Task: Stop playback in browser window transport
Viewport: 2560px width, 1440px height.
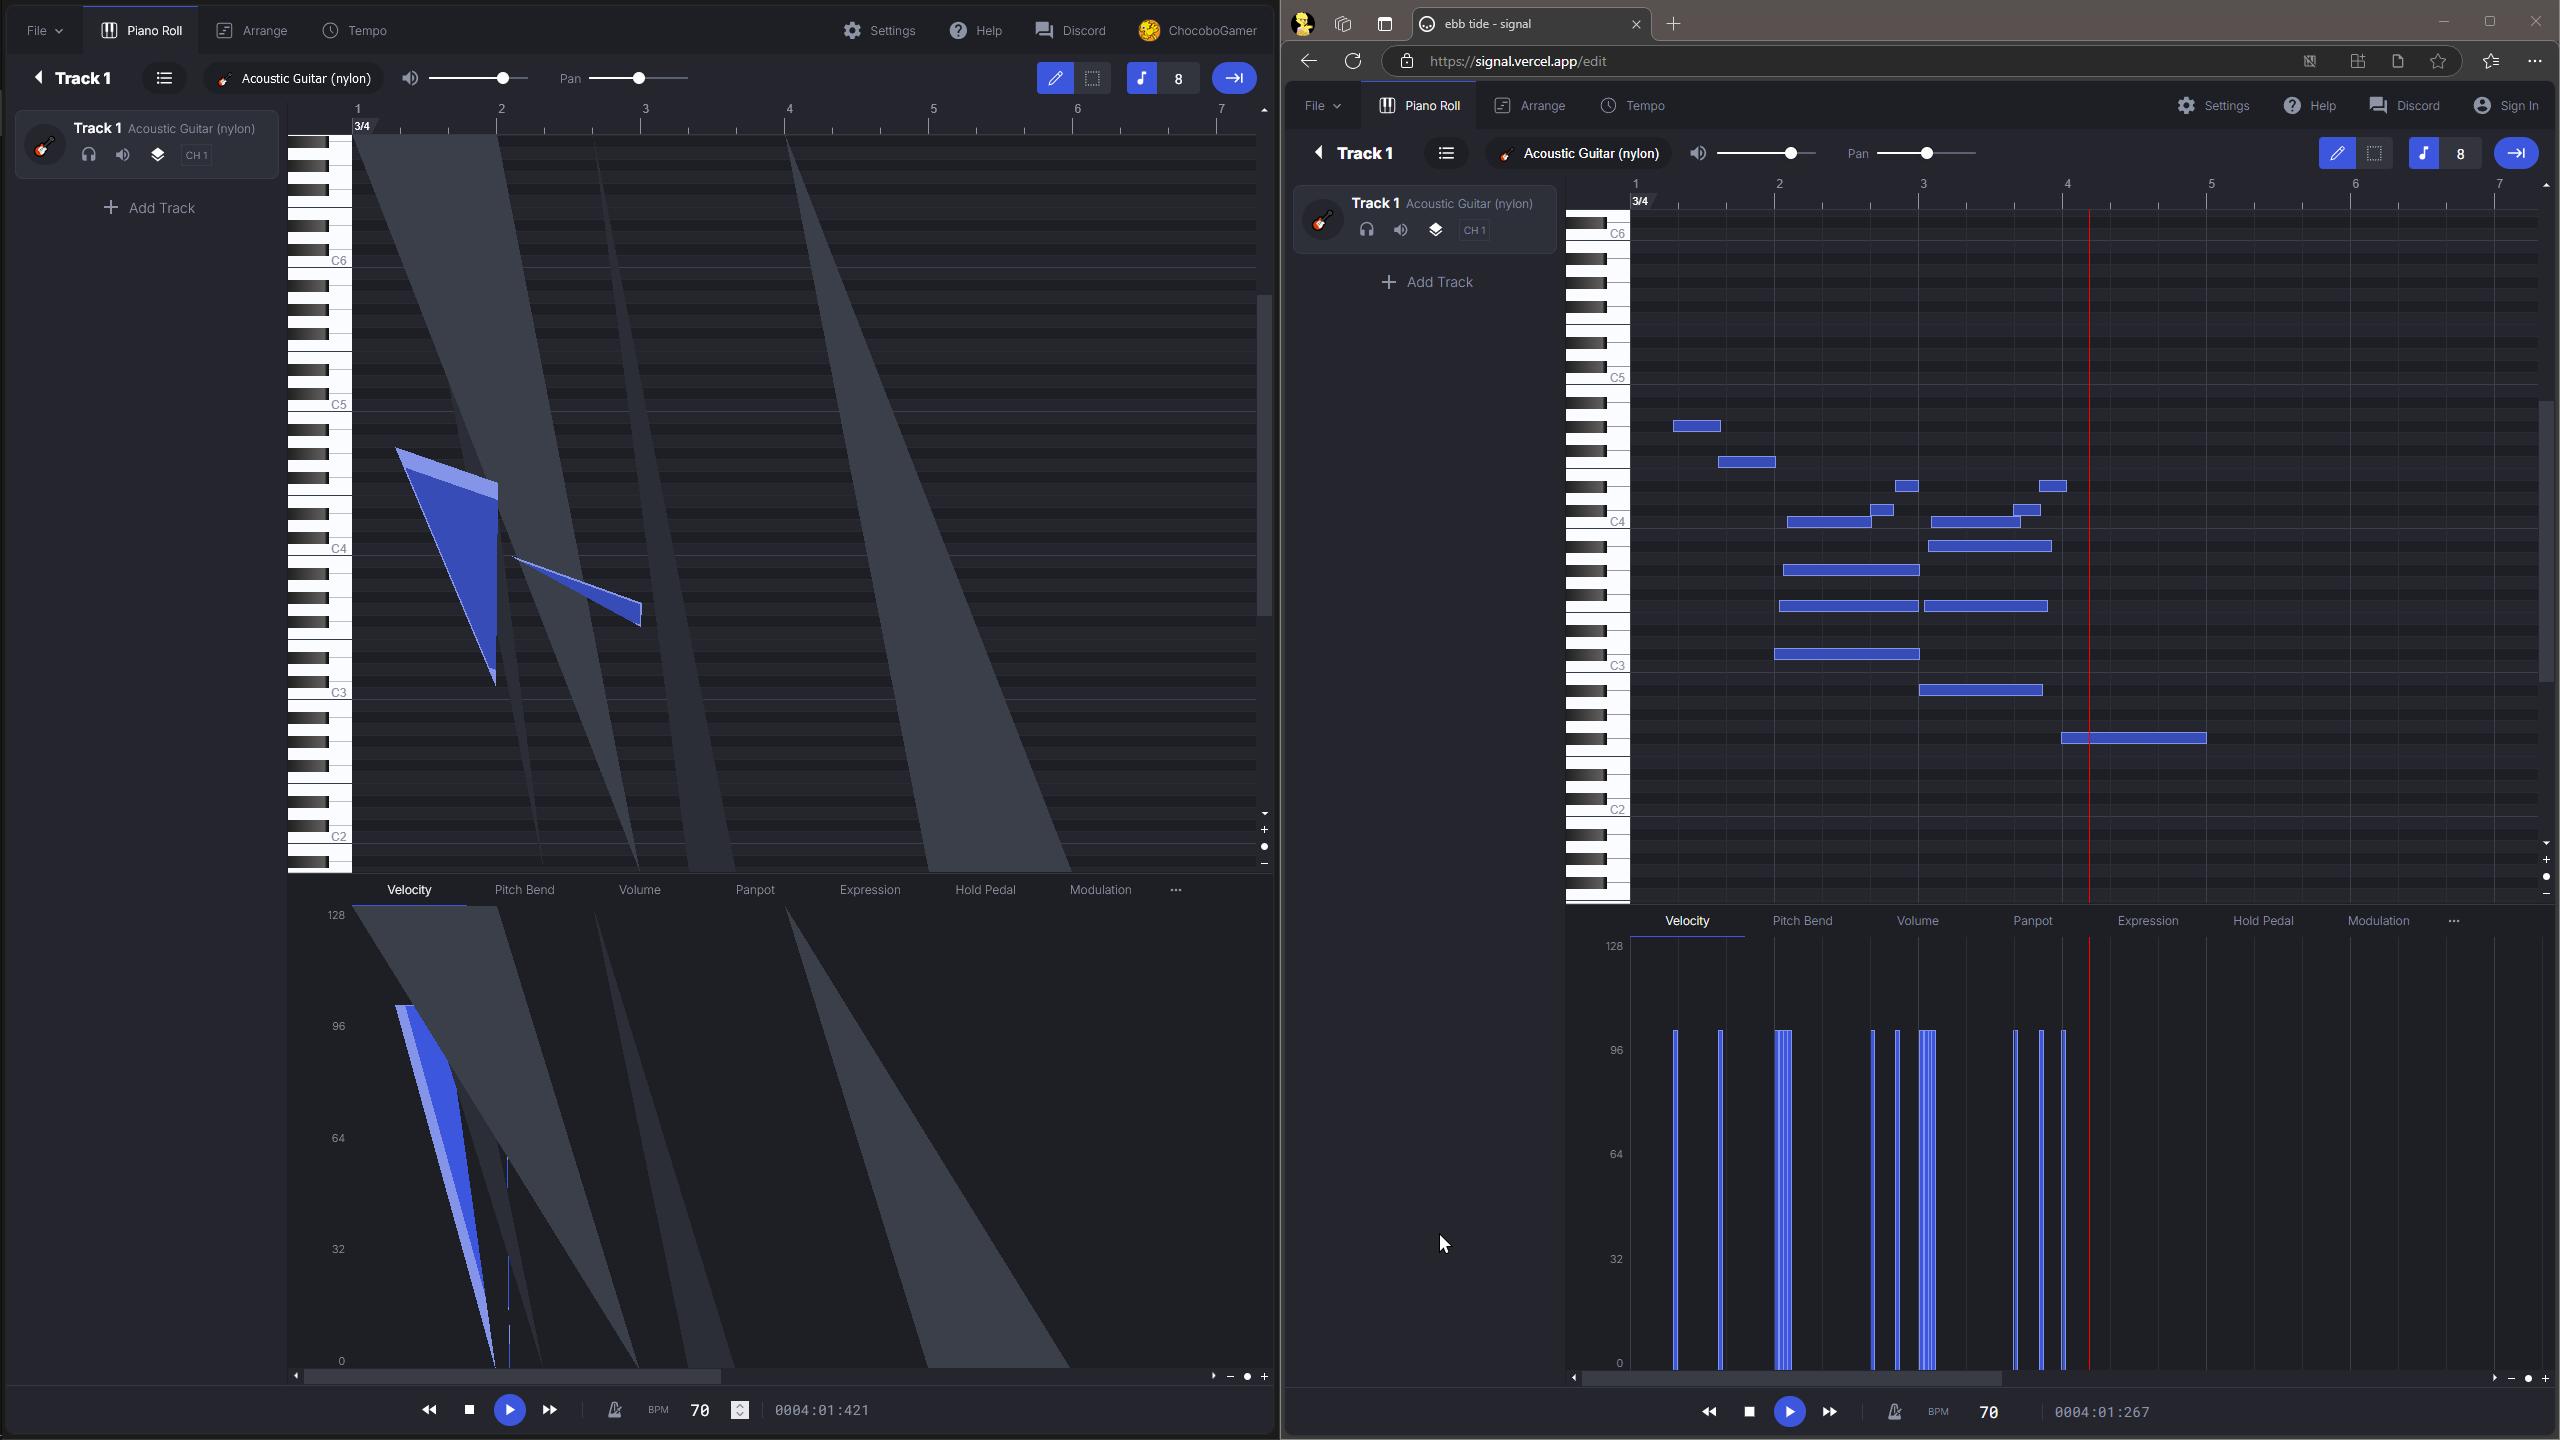Action: click(1749, 1412)
